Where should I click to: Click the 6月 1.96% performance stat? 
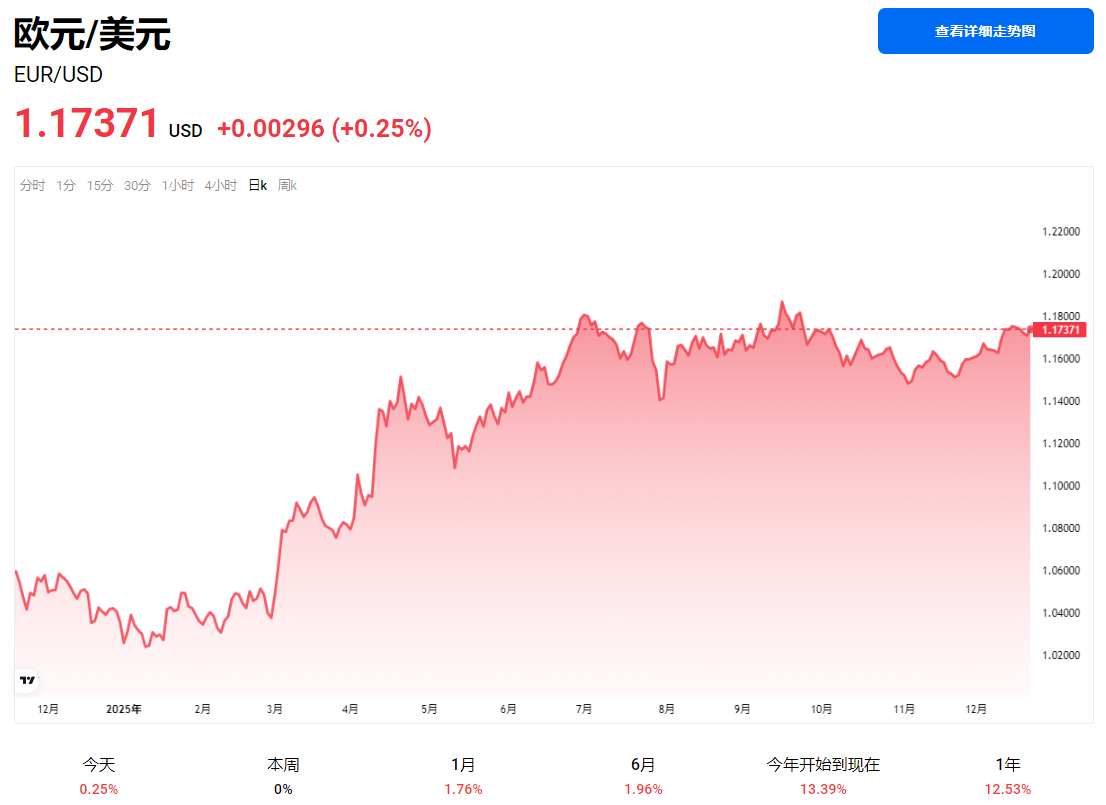(642, 775)
